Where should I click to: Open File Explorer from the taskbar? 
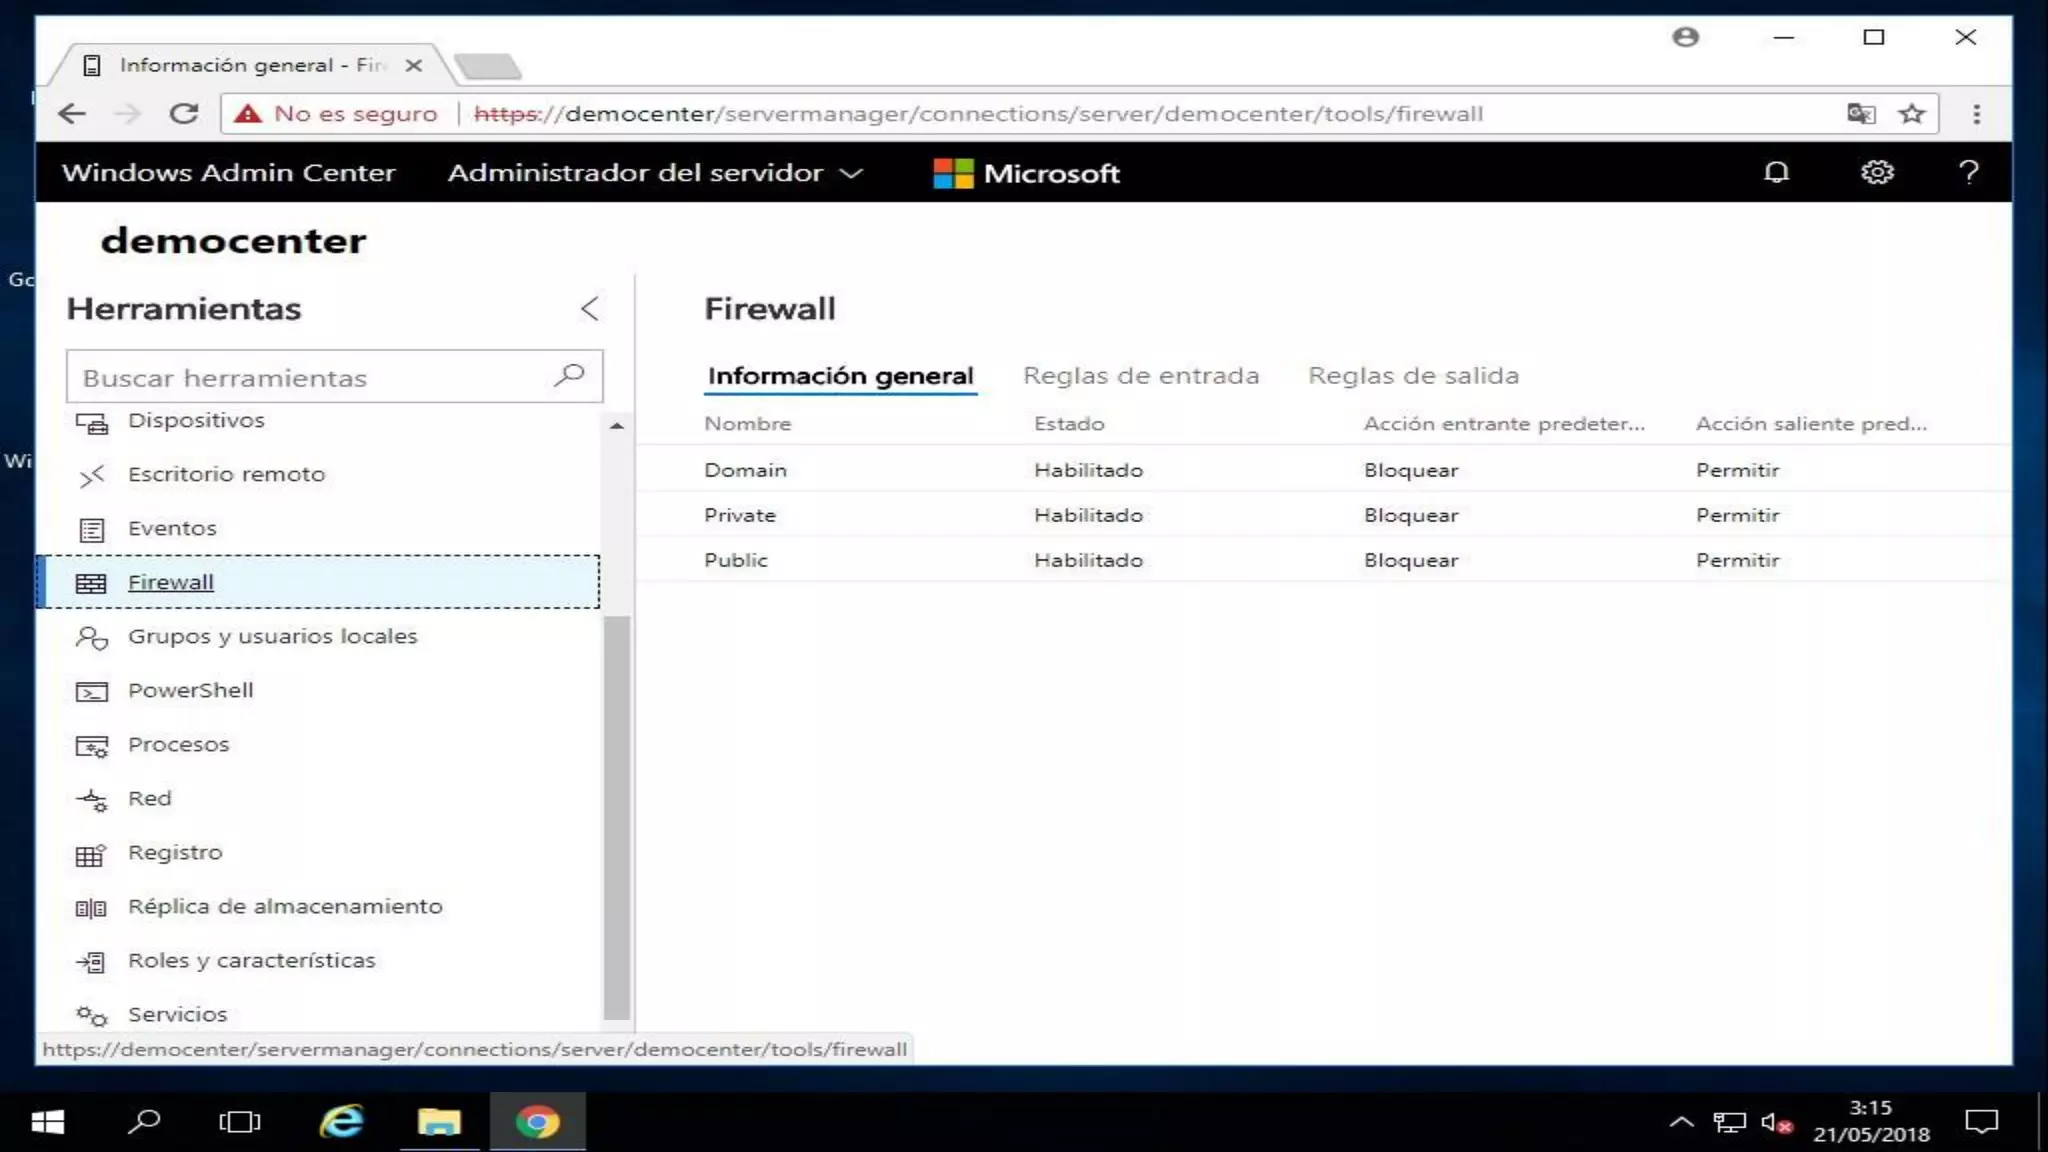439,1122
